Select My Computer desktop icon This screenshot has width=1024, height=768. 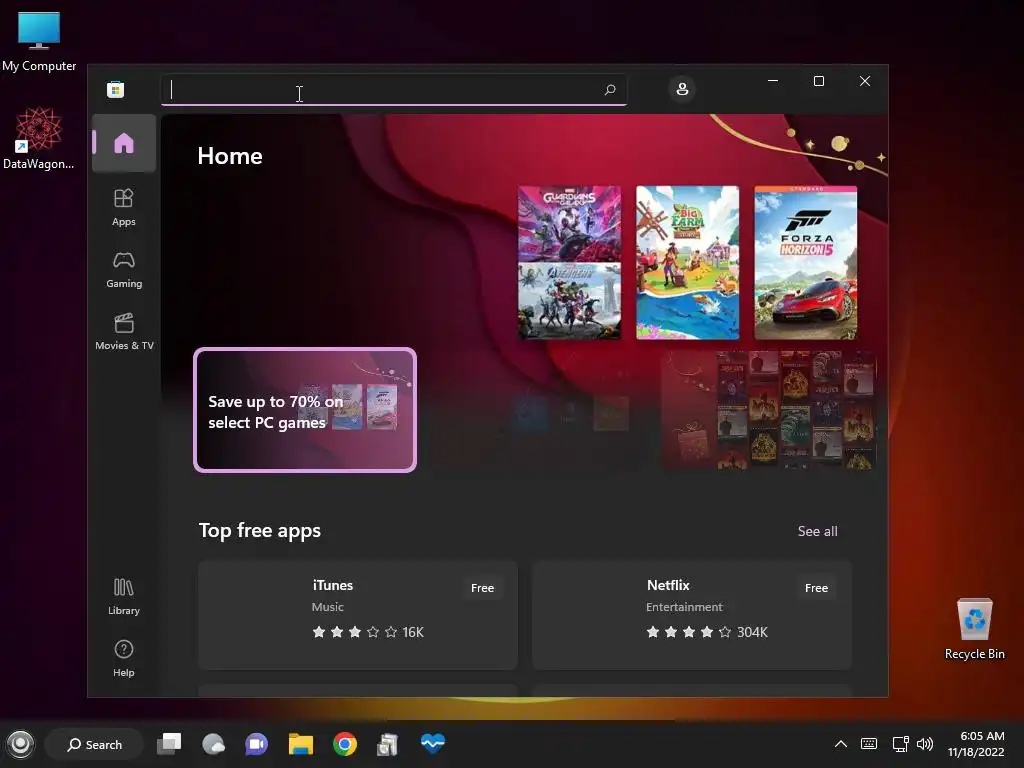click(39, 42)
